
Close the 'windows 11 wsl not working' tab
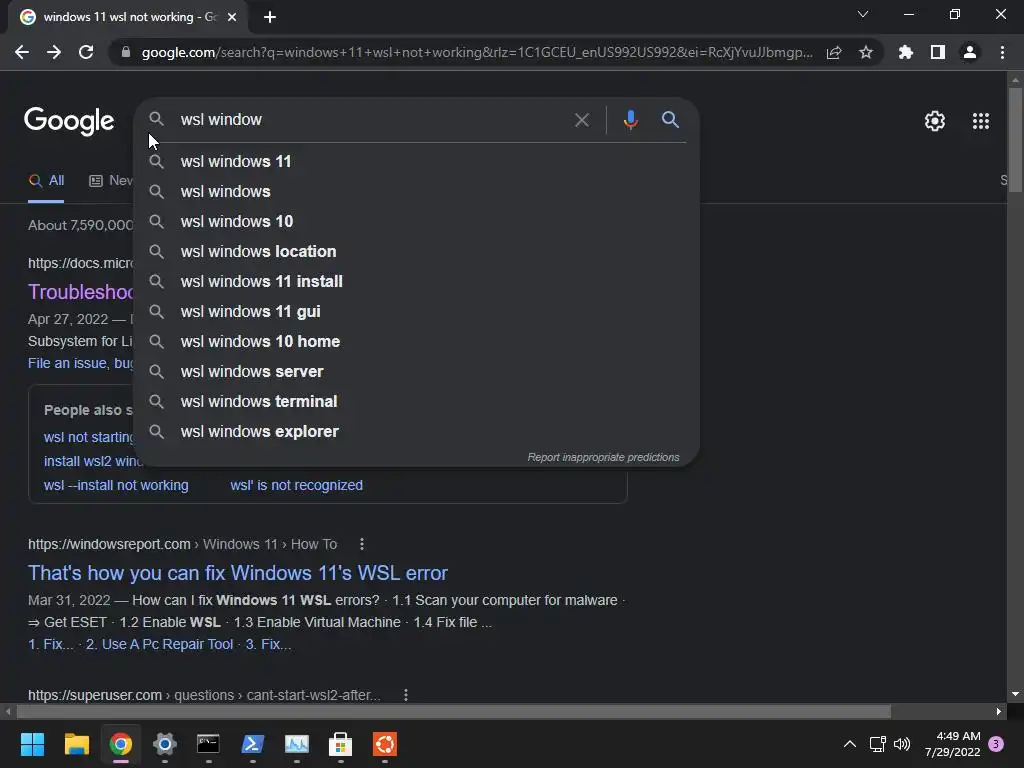tap(232, 17)
